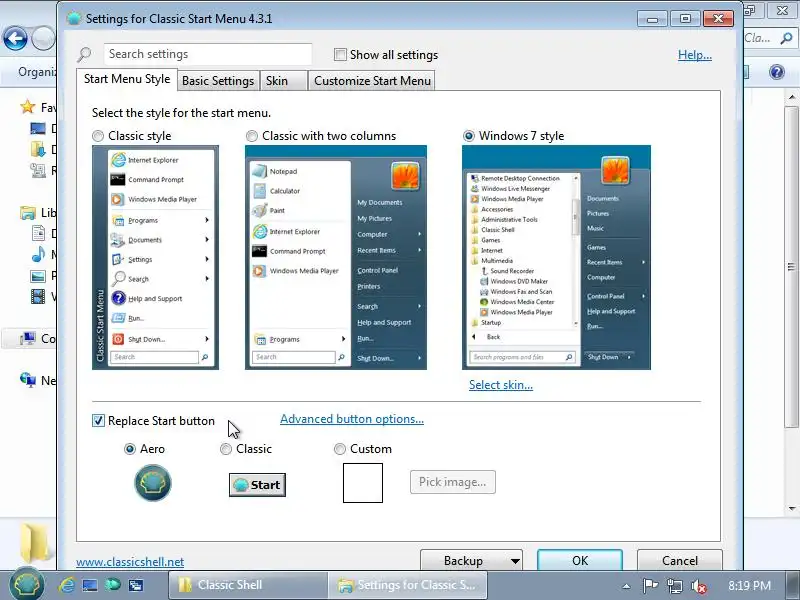
Task: Click the Music library note icon
Action: 38,254
